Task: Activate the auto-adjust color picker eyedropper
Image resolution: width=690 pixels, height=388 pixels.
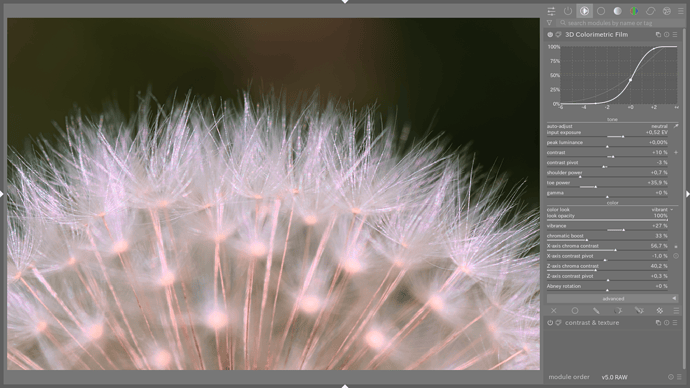Action: (676, 126)
